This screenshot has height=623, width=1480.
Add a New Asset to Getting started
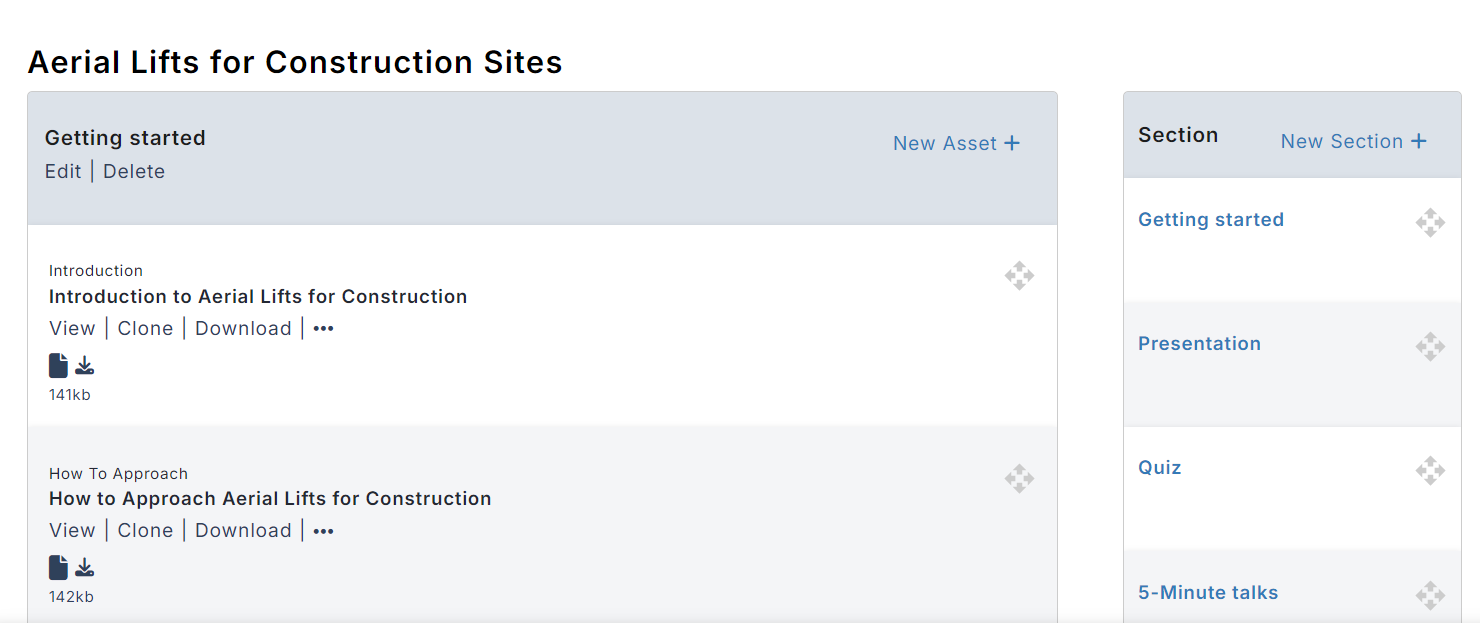point(957,143)
